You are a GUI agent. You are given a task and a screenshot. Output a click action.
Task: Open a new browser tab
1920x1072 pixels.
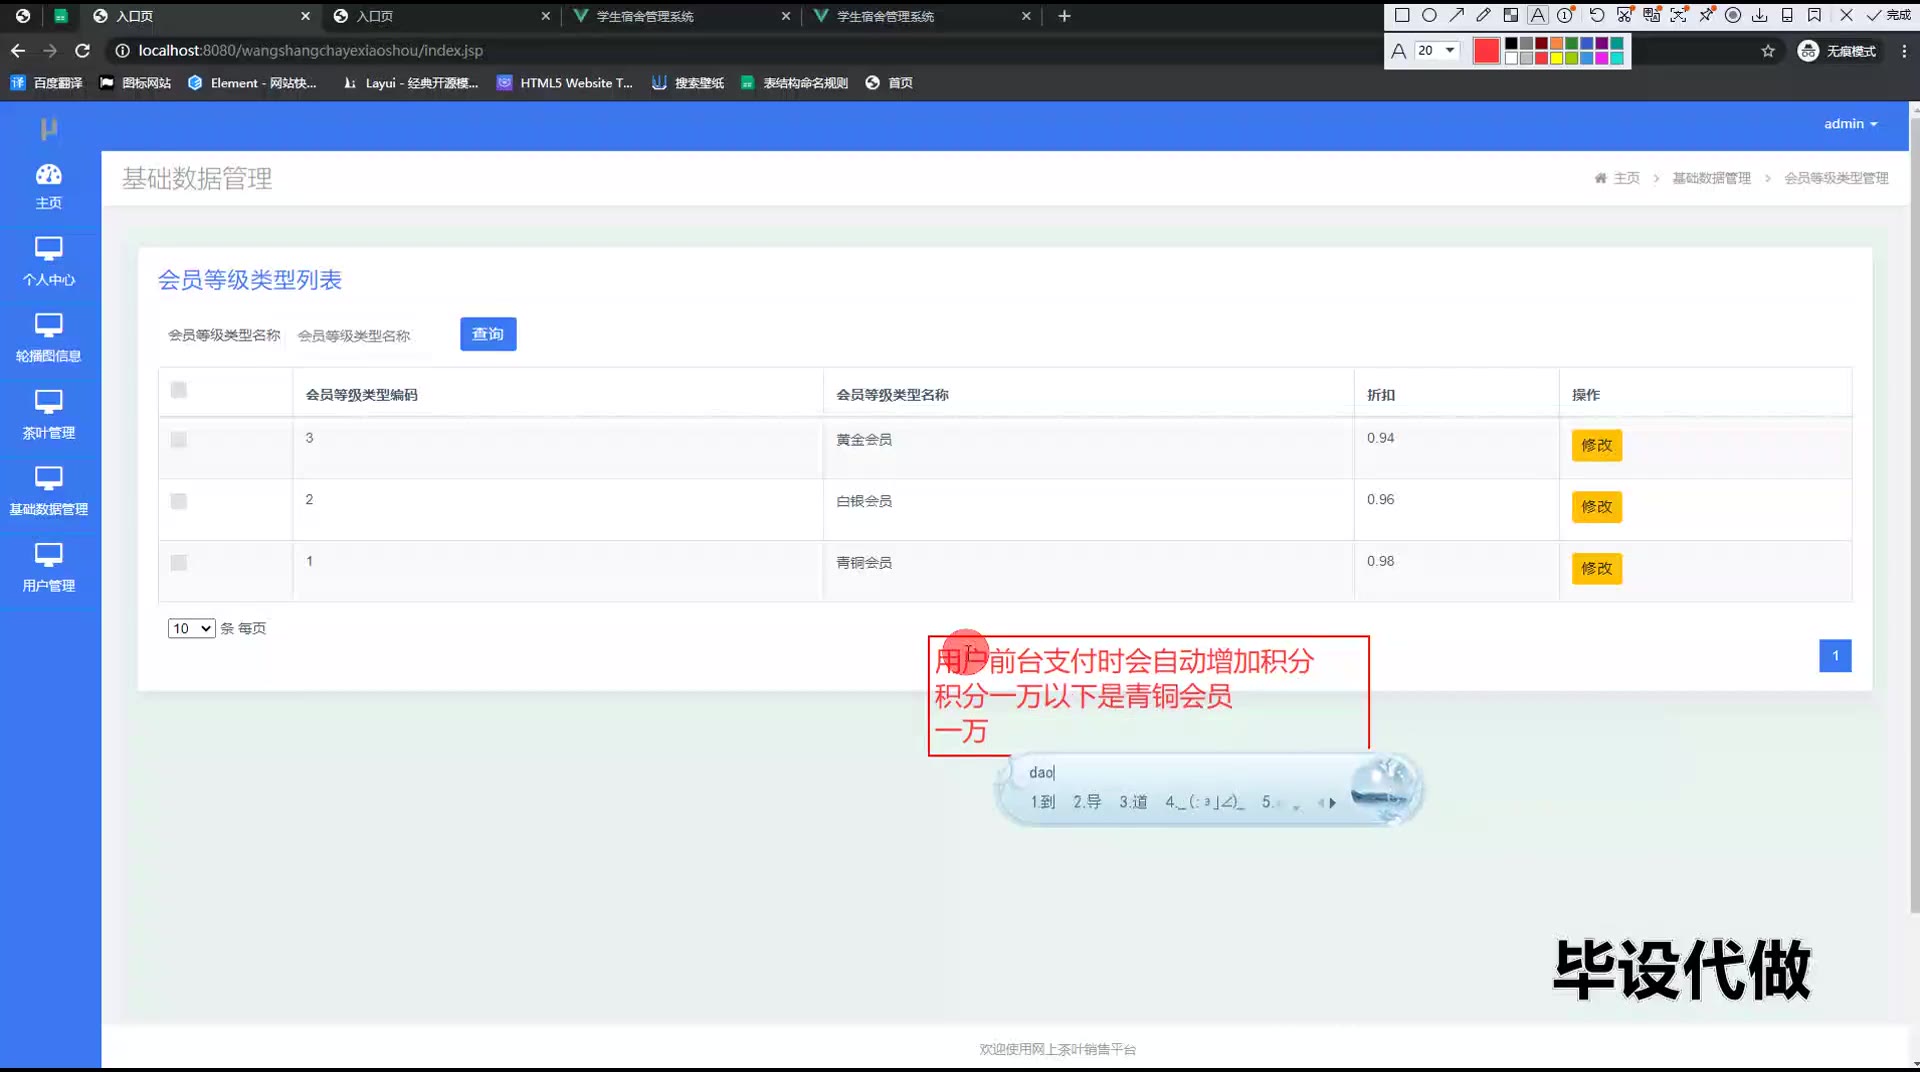click(x=1064, y=16)
